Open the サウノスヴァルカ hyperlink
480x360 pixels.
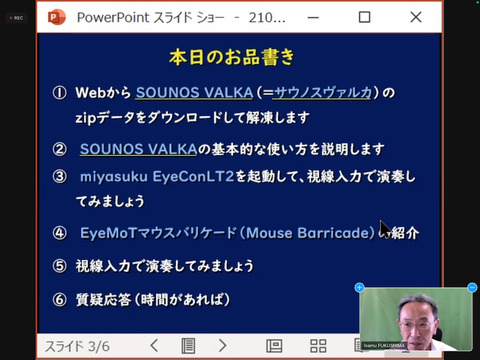pyautogui.click(x=322, y=93)
